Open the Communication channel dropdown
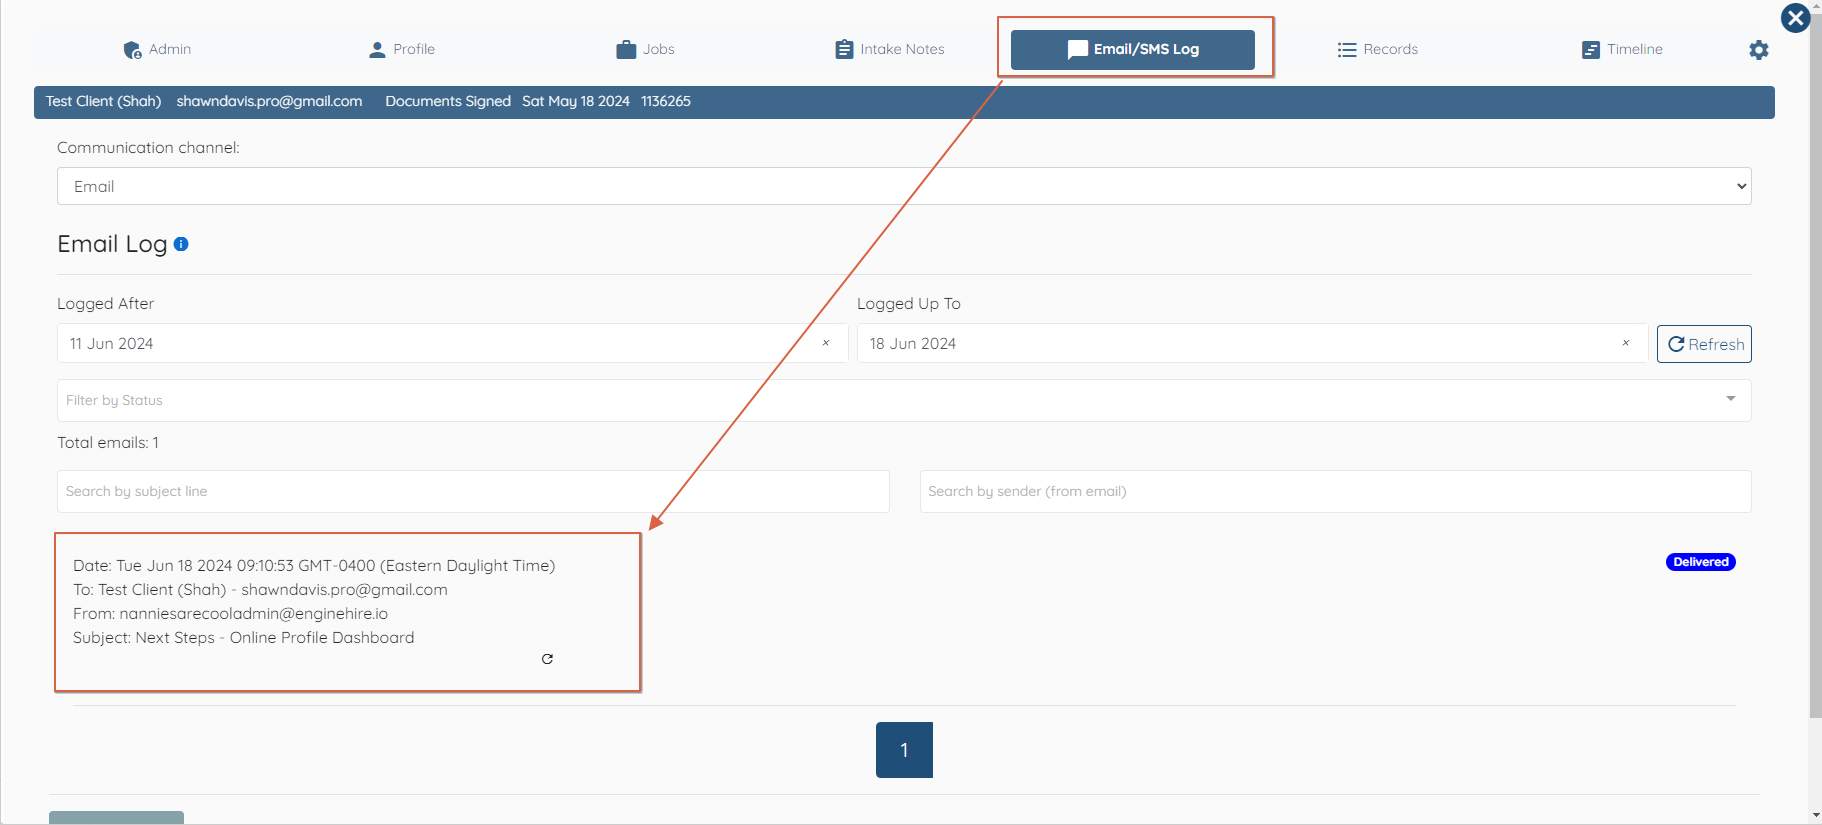Image resolution: width=1822 pixels, height=825 pixels. click(904, 186)
